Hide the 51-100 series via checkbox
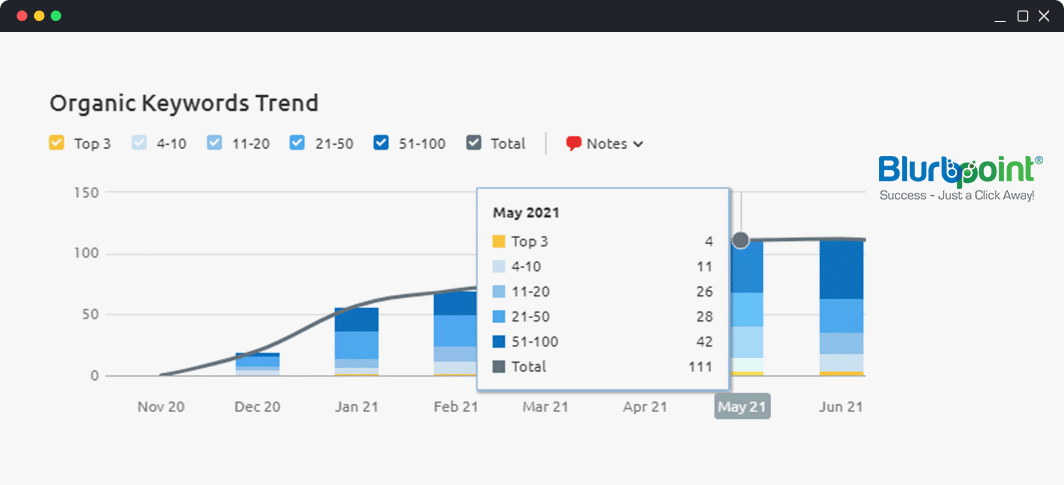This screenshot has height=485, width=1064. tap(381, 143)
